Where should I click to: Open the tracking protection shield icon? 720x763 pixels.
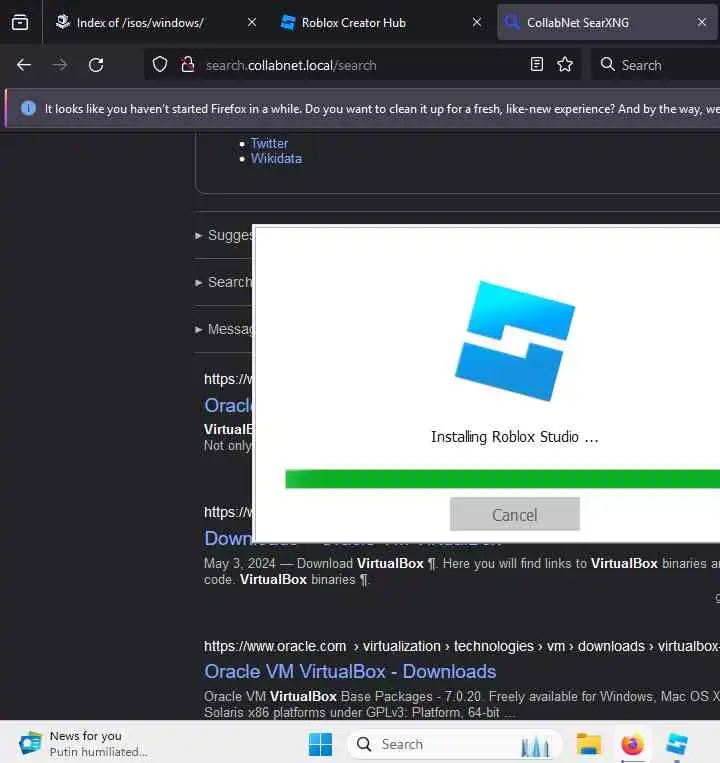point(160,64)
